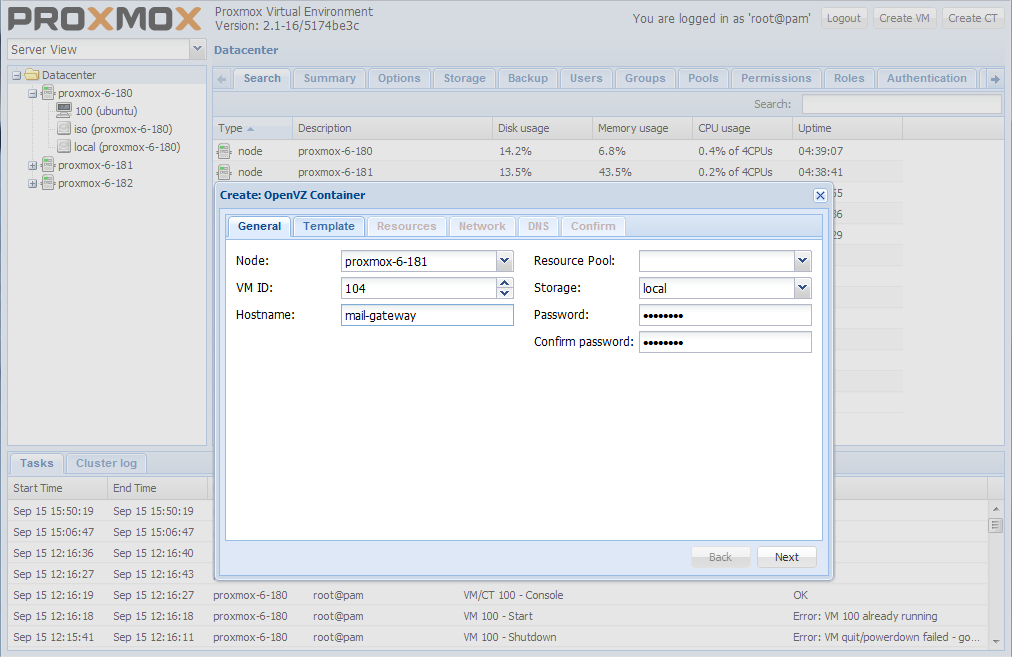Sort tasks by Start Time column
Screen dimensions: 1012x657
[57, 489]
